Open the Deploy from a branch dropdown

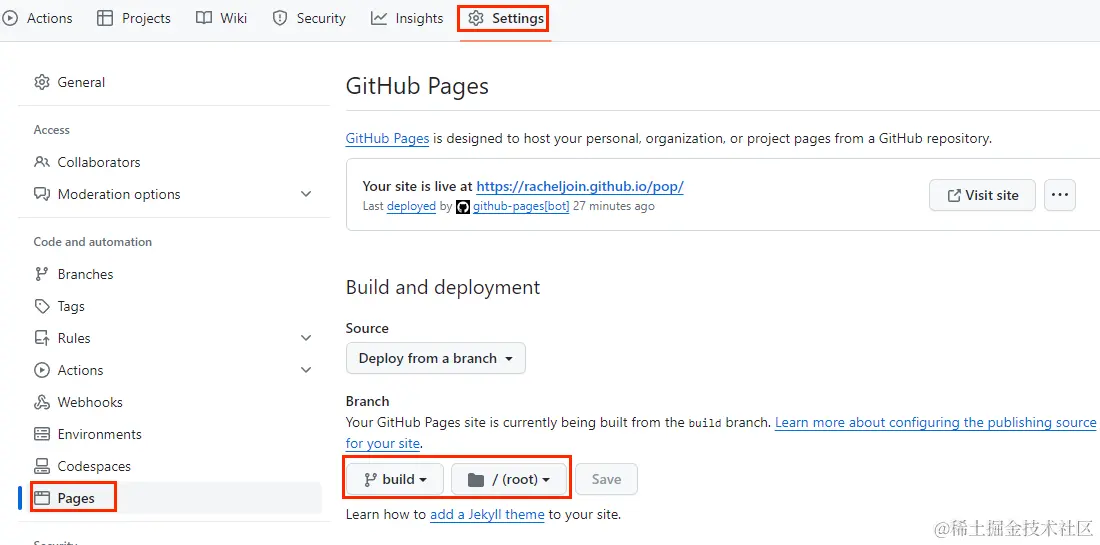pyautogui.click(x=435, y=358)
